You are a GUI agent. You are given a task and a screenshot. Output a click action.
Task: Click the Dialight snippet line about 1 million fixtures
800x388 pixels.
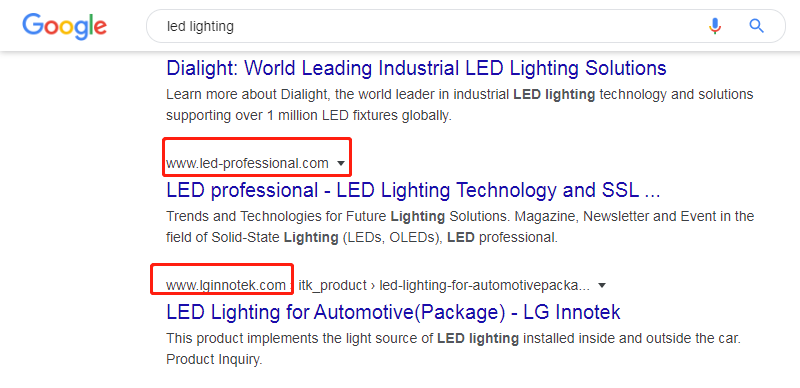(x=309, y=116)
